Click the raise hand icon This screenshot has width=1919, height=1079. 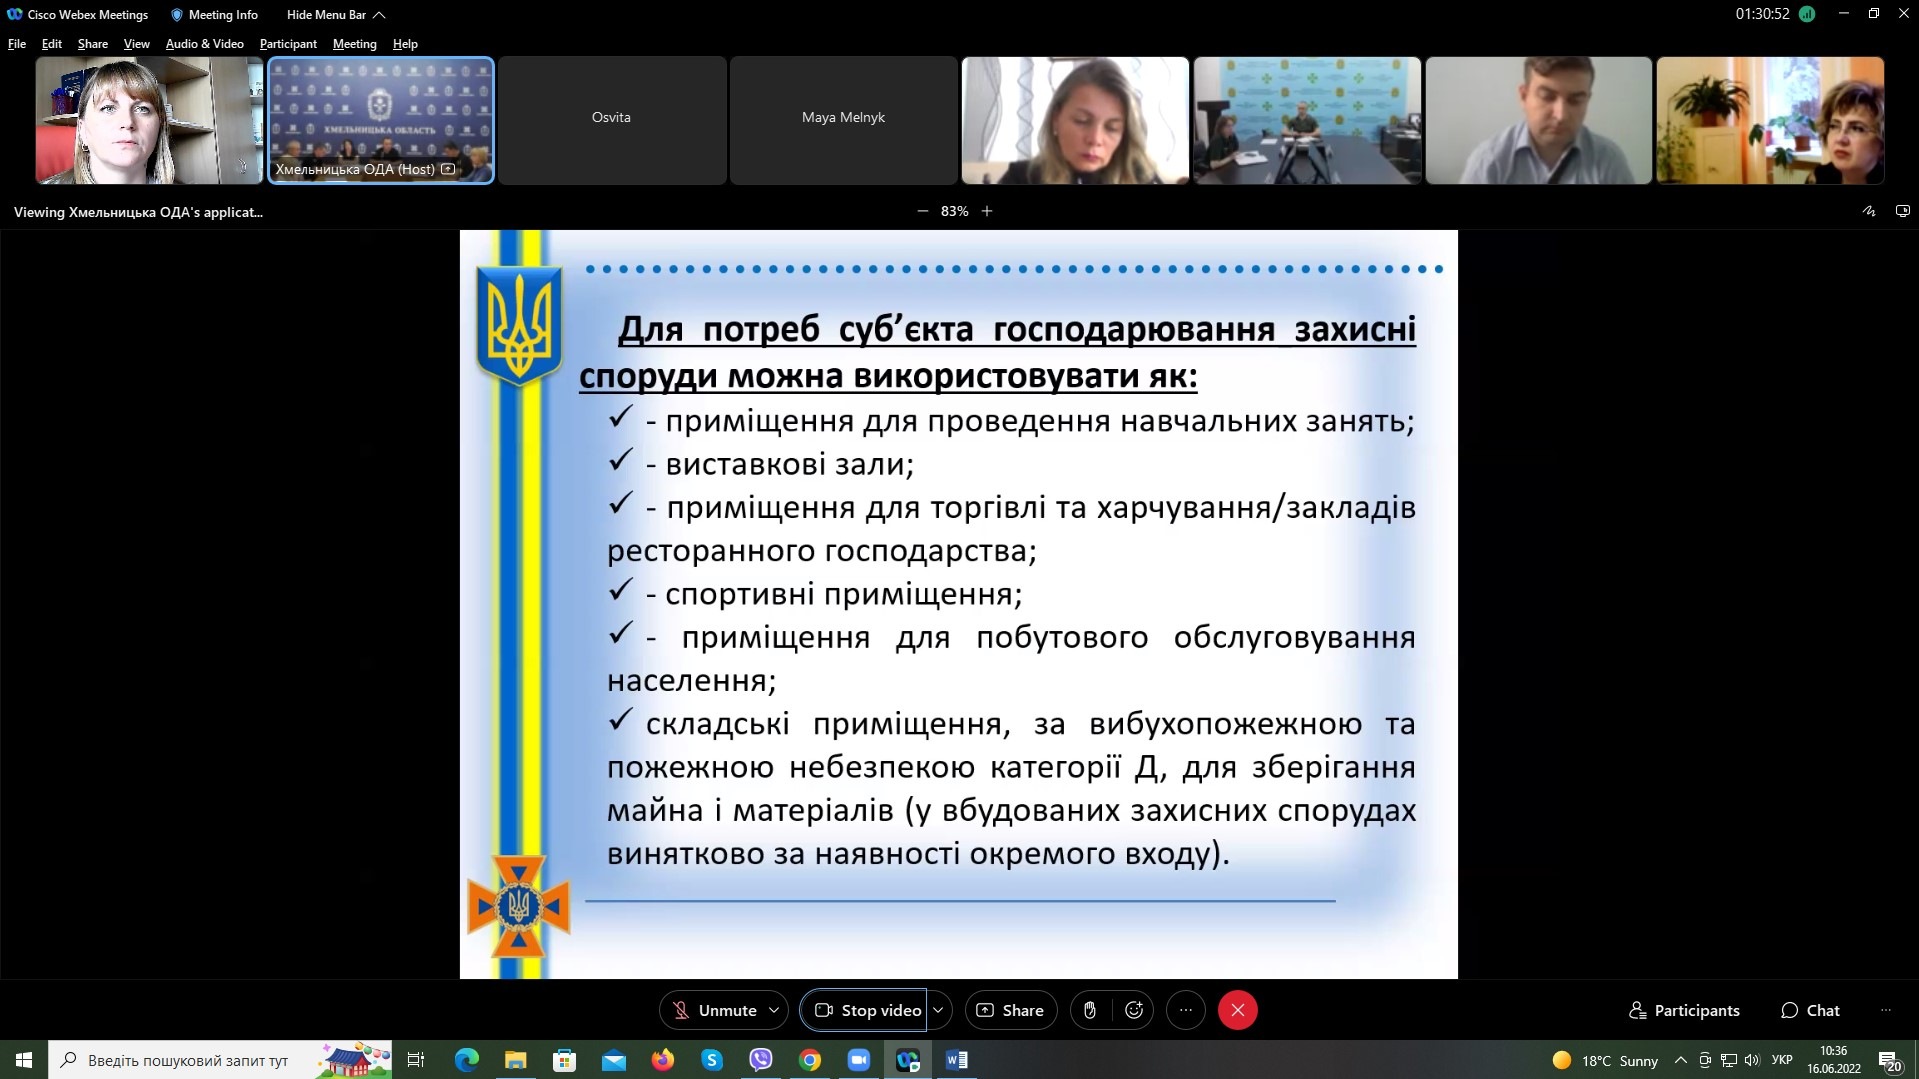point(1090,1010)
